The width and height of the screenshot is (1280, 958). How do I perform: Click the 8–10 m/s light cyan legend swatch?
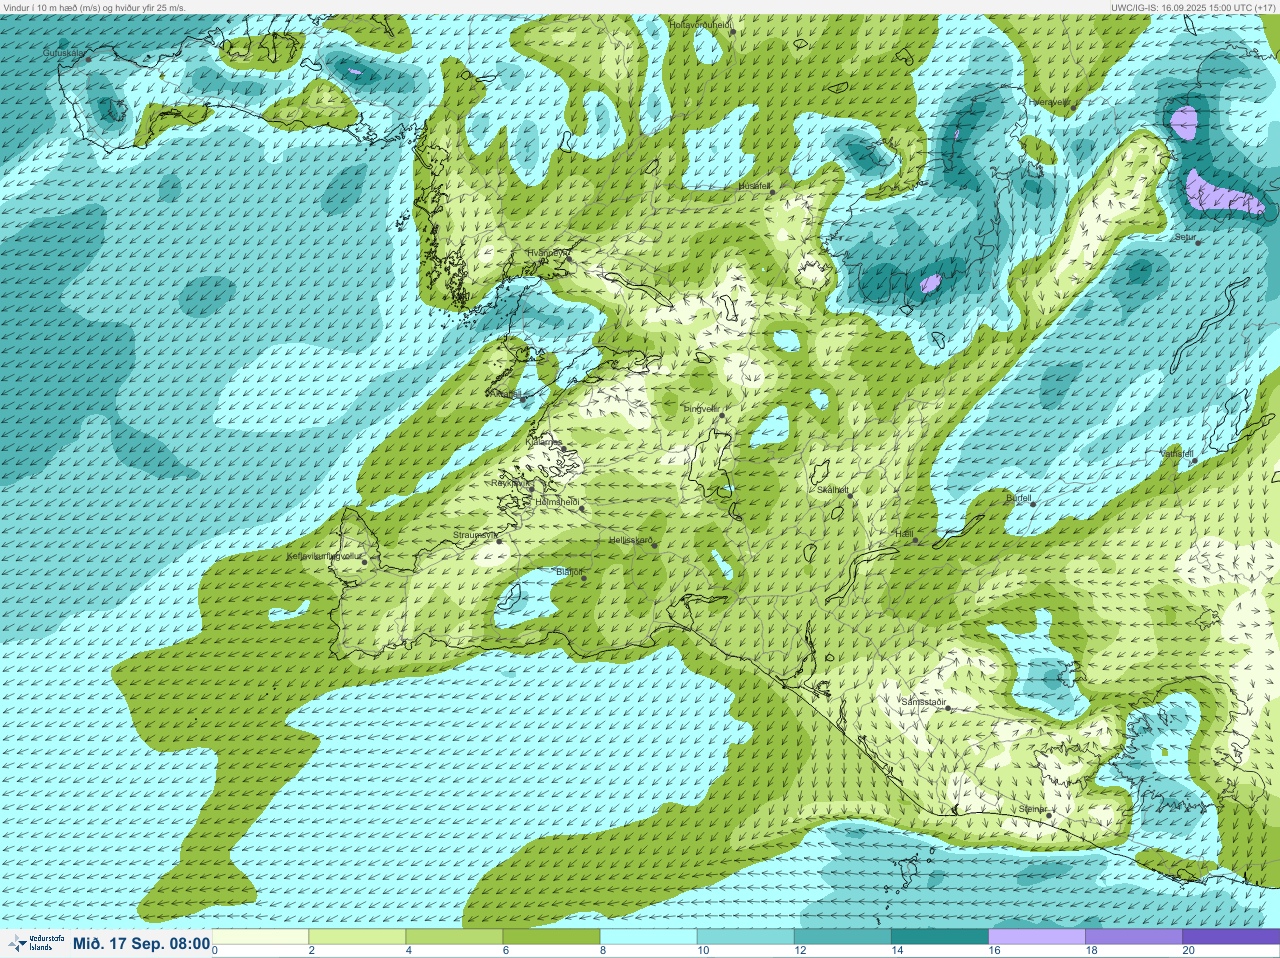(648, 937)
